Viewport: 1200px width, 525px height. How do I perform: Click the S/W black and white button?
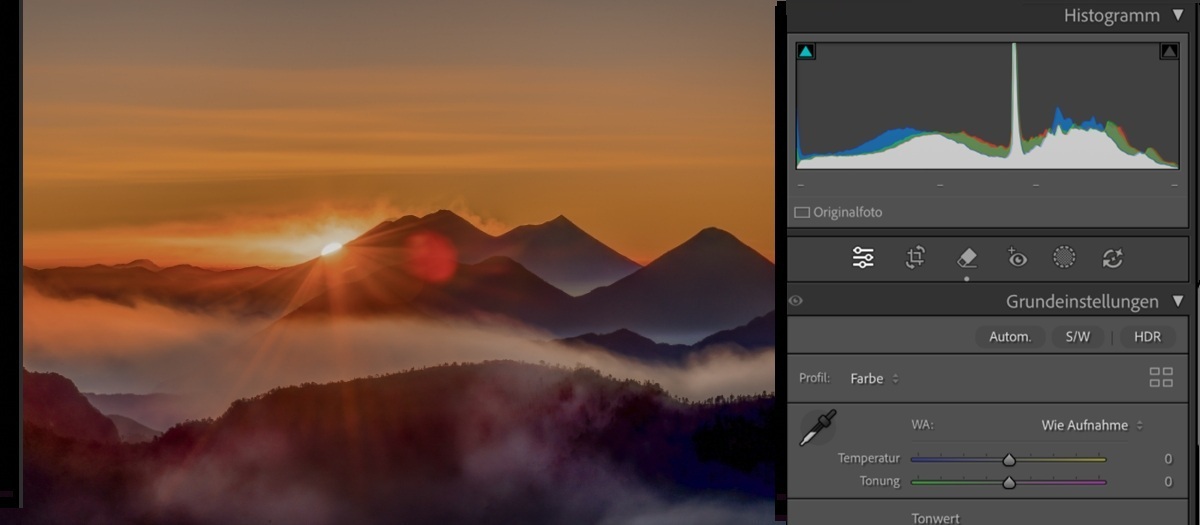pyautogui.click(x=1078, y=337)
